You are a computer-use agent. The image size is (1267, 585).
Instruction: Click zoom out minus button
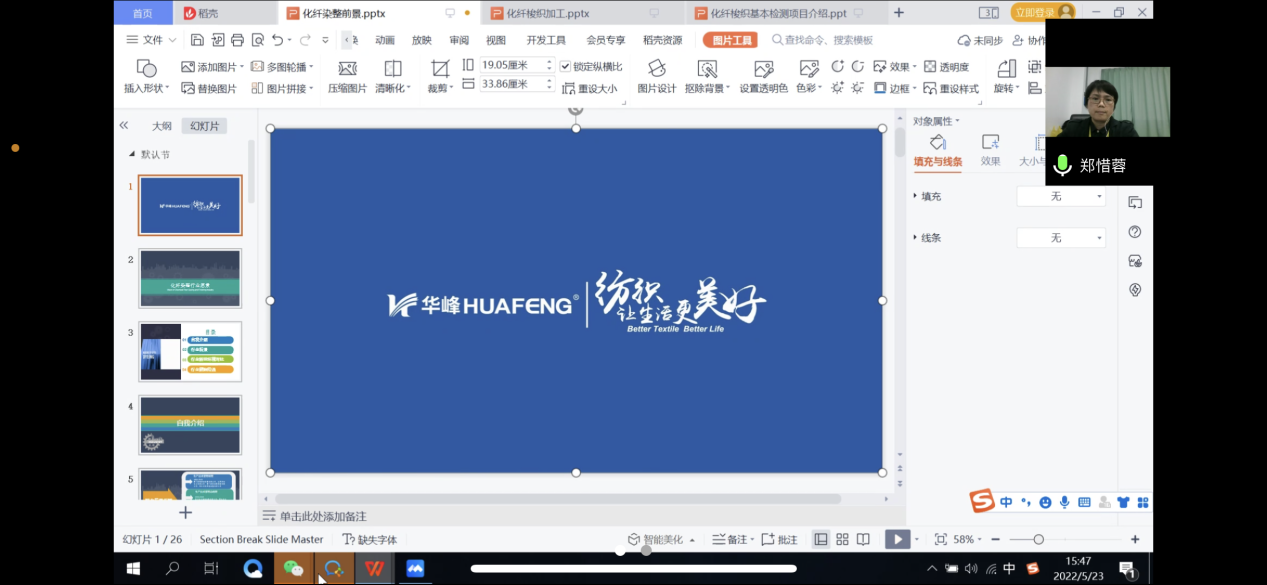pyautogui.click(x=995, y=539)
